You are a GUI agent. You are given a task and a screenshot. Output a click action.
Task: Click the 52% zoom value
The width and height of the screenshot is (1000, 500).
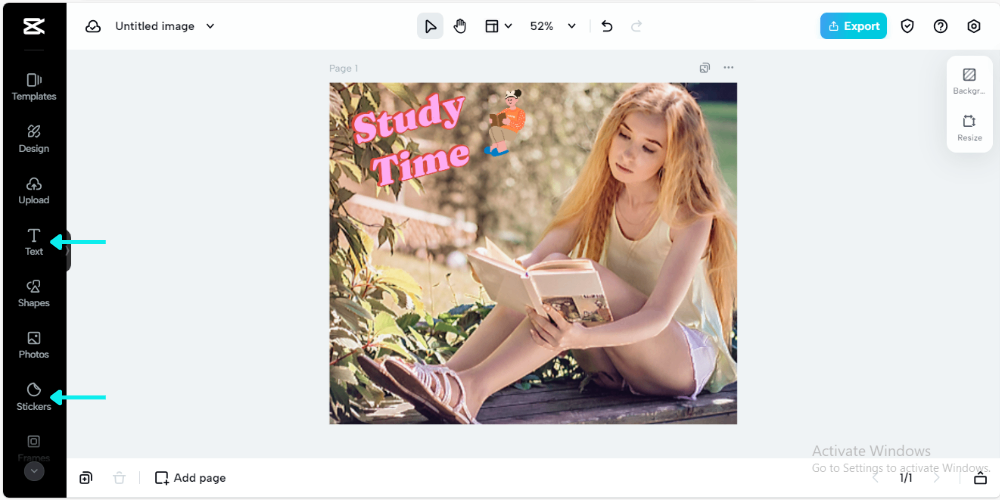pos(541,26)
